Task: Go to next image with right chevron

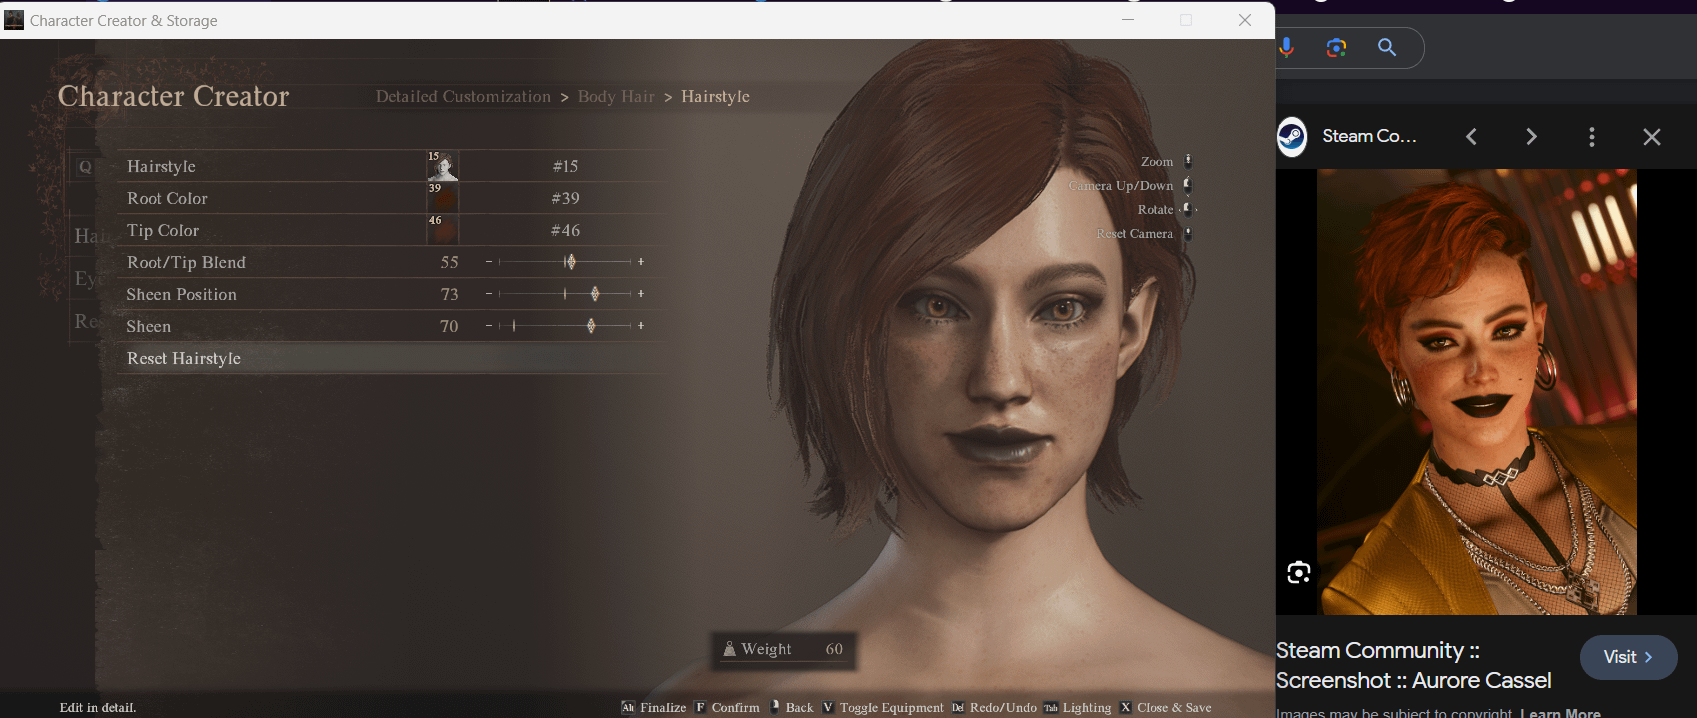Action: pos(1531,137)
